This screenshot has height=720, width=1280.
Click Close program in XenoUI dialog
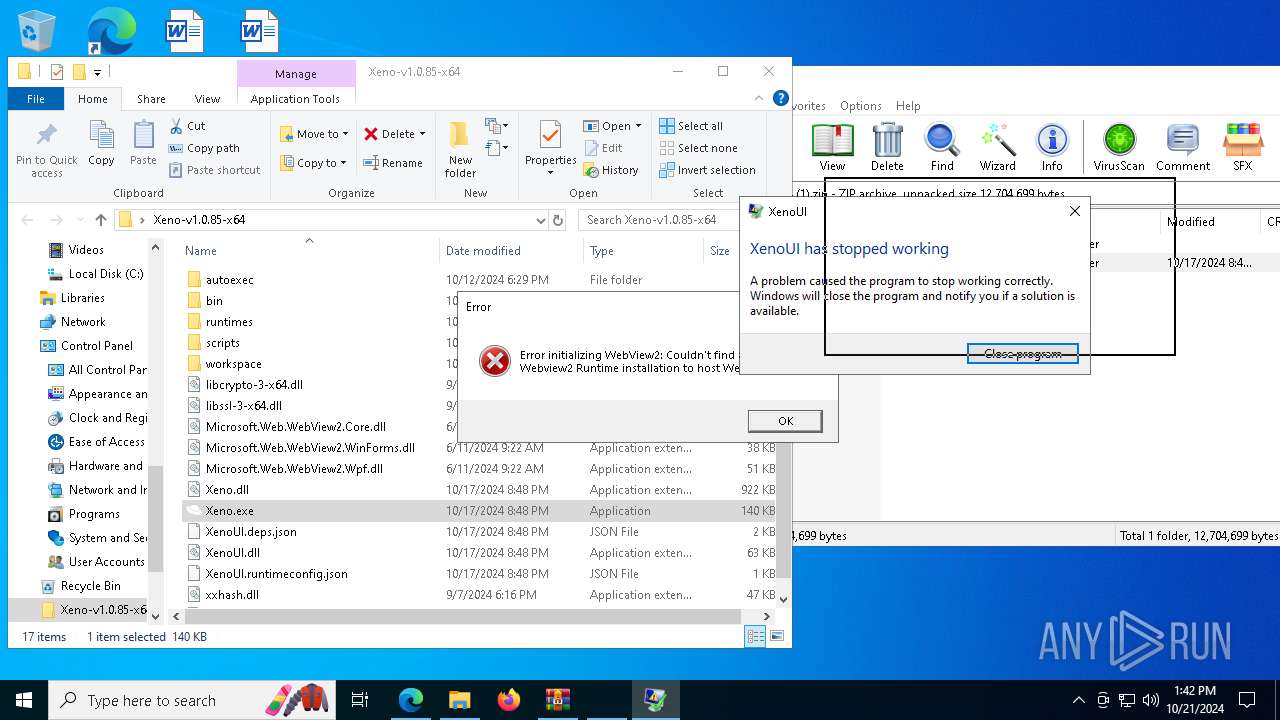coord(1022,354)
